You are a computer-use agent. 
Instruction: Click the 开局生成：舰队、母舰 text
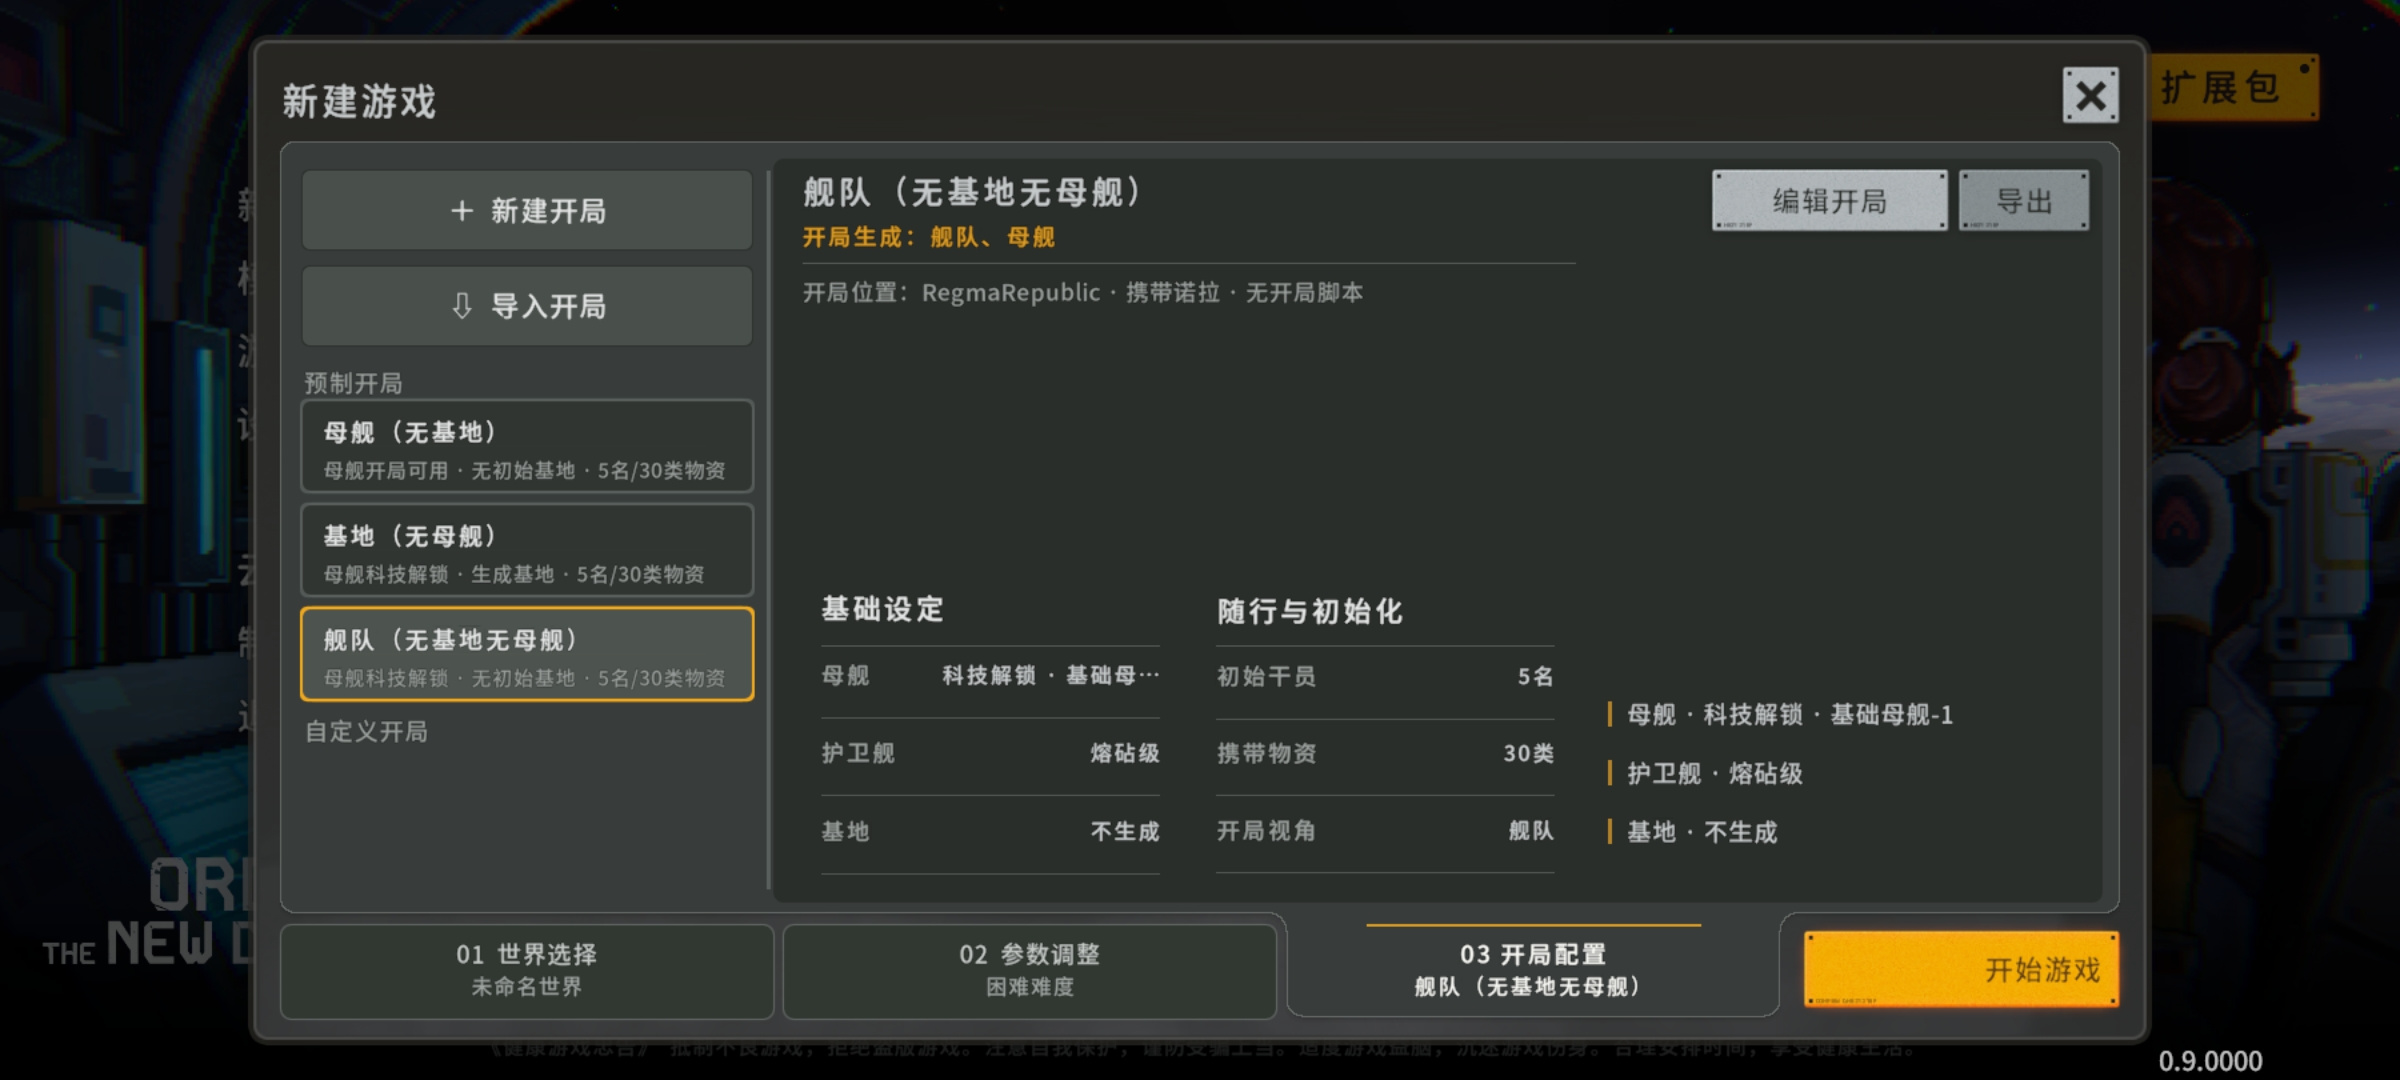click(929, 238)
